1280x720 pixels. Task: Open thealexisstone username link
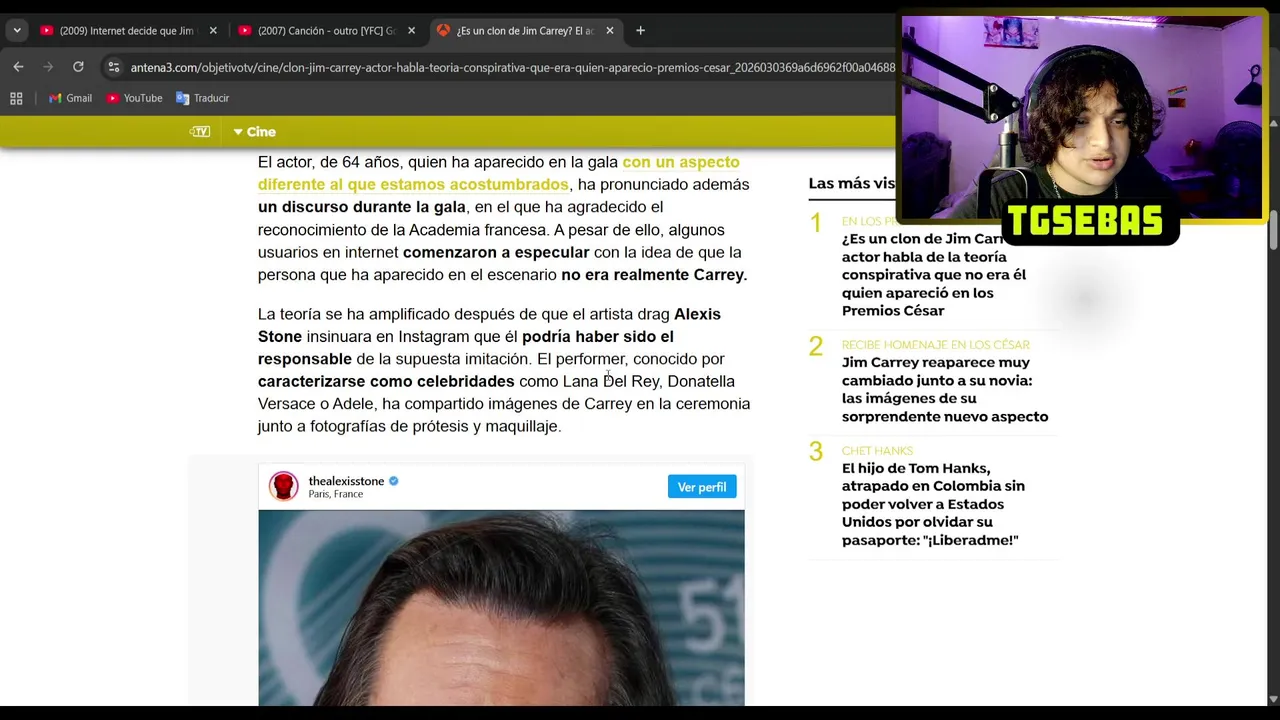346,481
